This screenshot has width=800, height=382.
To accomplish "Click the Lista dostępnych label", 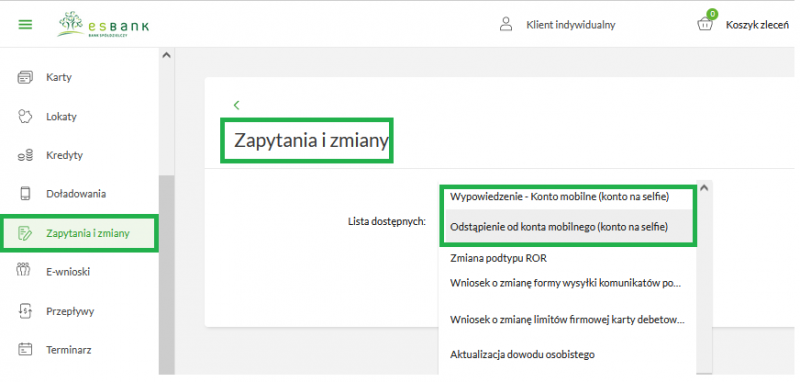I will pyautogui.click(x=387, y=222).
